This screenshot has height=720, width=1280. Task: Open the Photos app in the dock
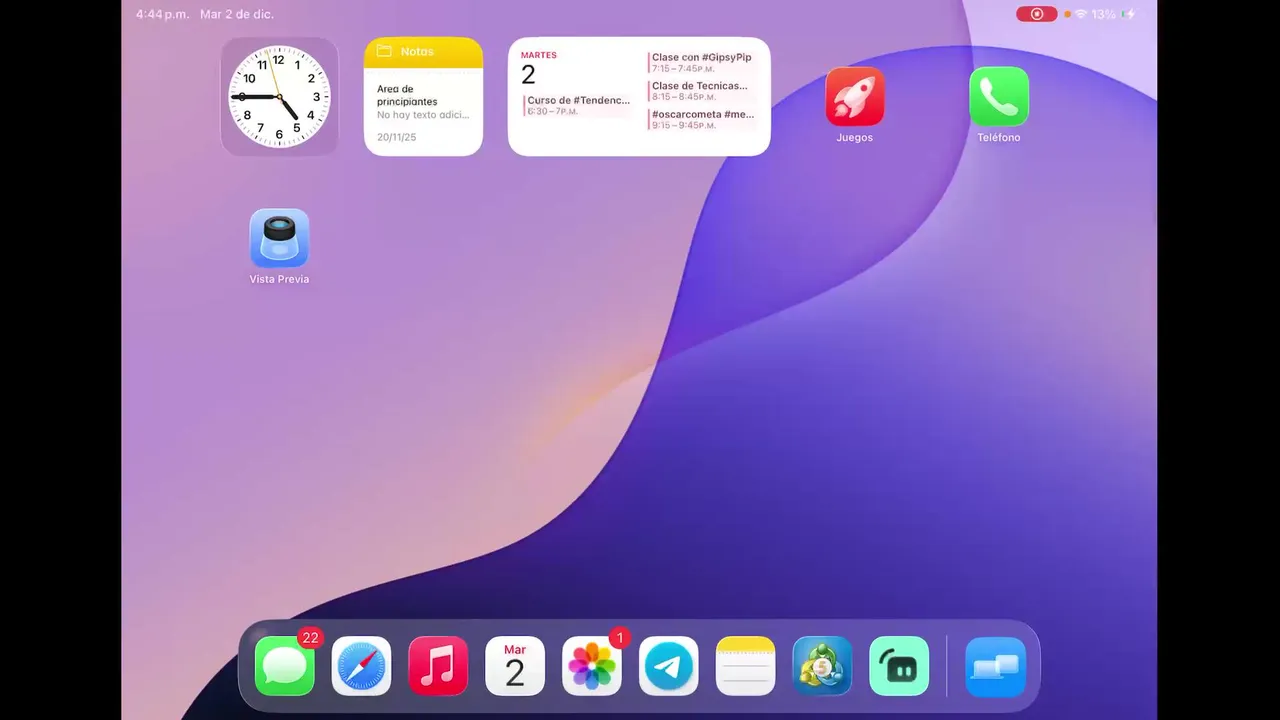coord(592,666)
